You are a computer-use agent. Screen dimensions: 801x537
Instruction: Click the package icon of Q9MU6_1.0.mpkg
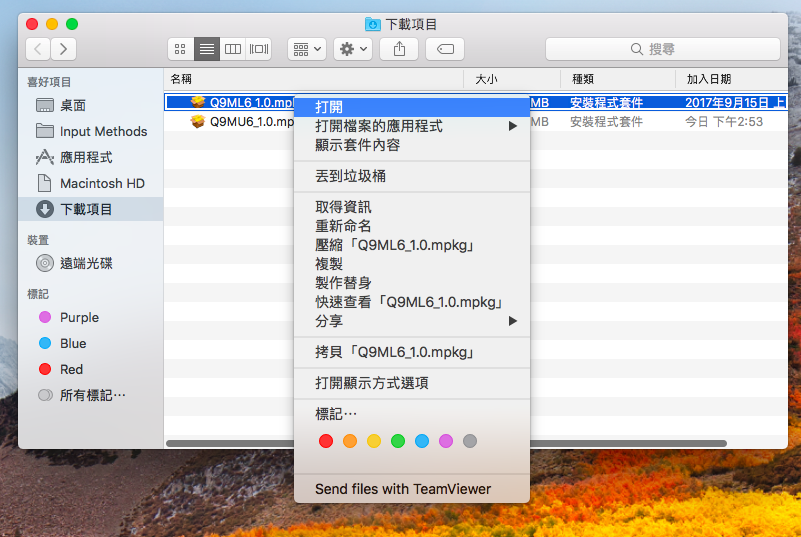pyautogui.click(x=198, y=122)
